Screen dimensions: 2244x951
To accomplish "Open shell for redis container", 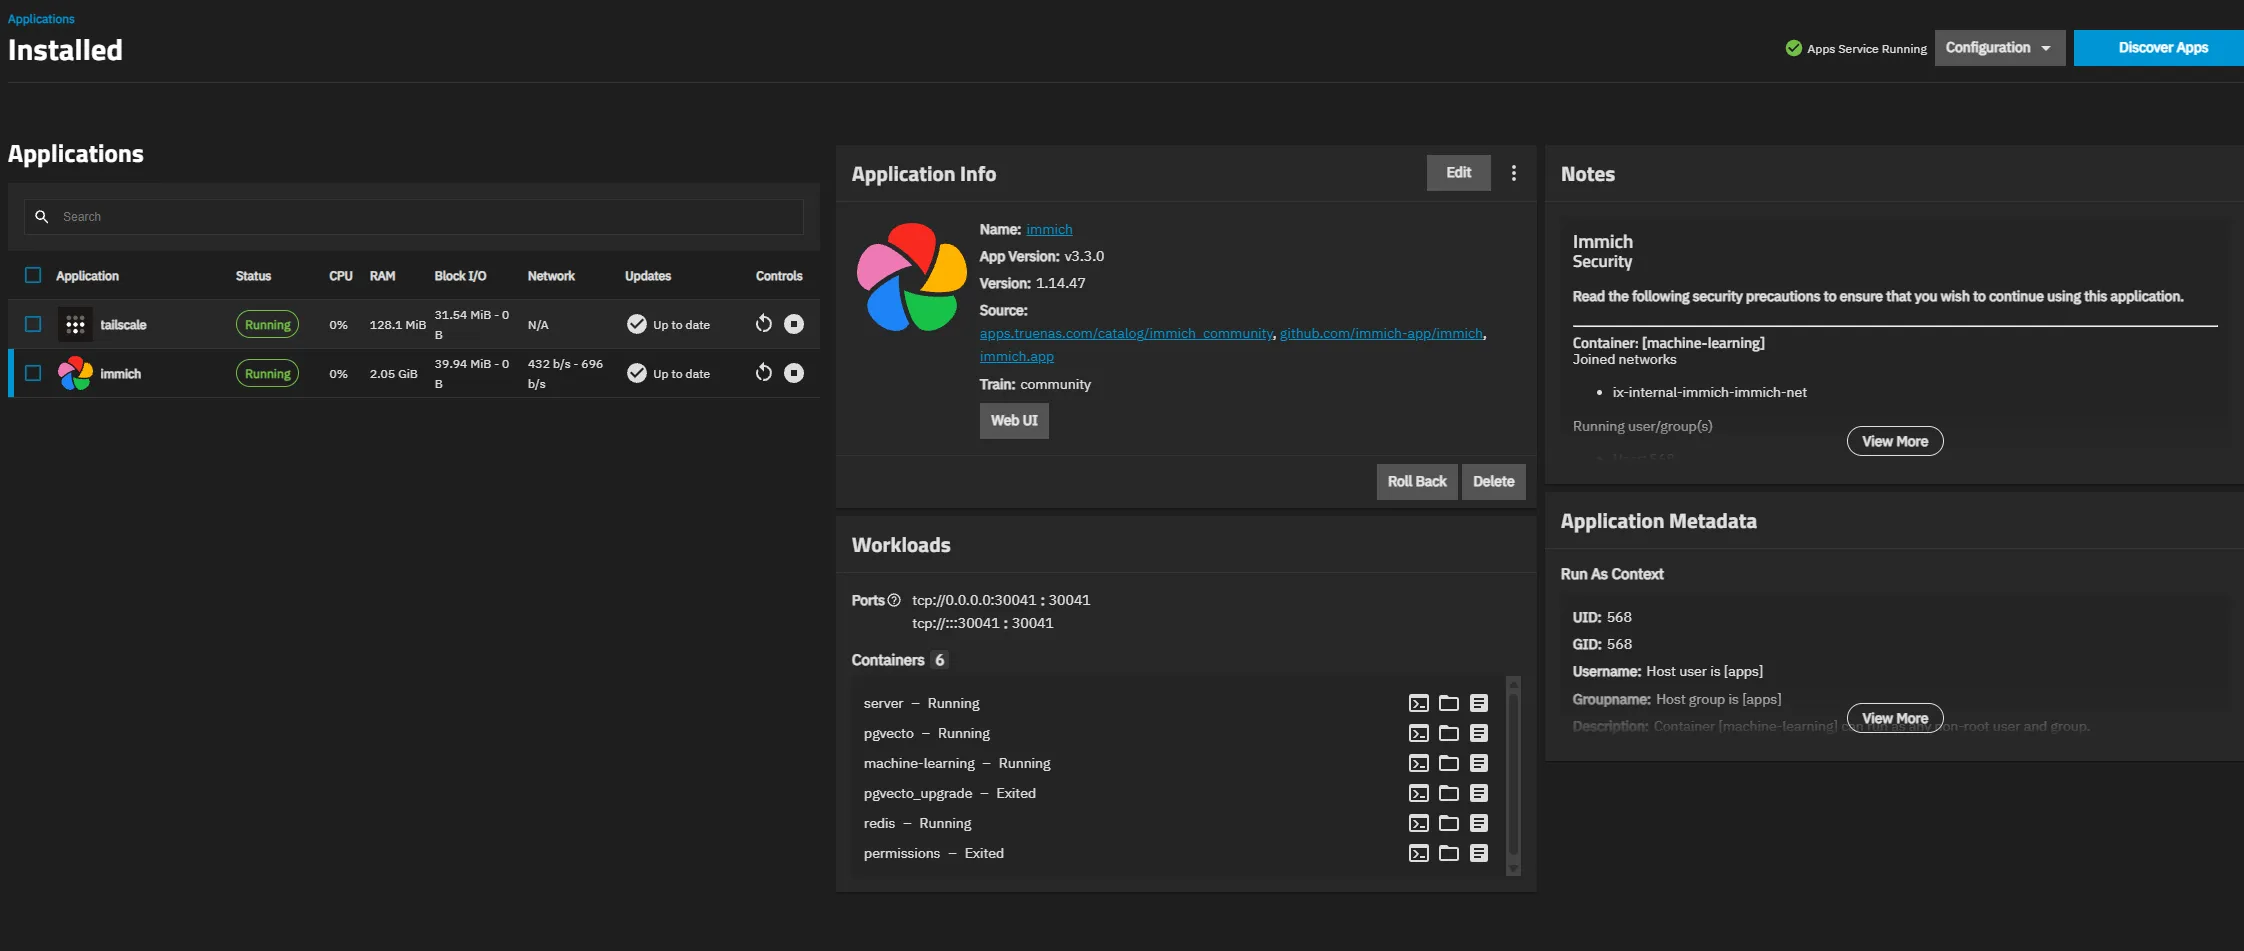I will 1418,823.
